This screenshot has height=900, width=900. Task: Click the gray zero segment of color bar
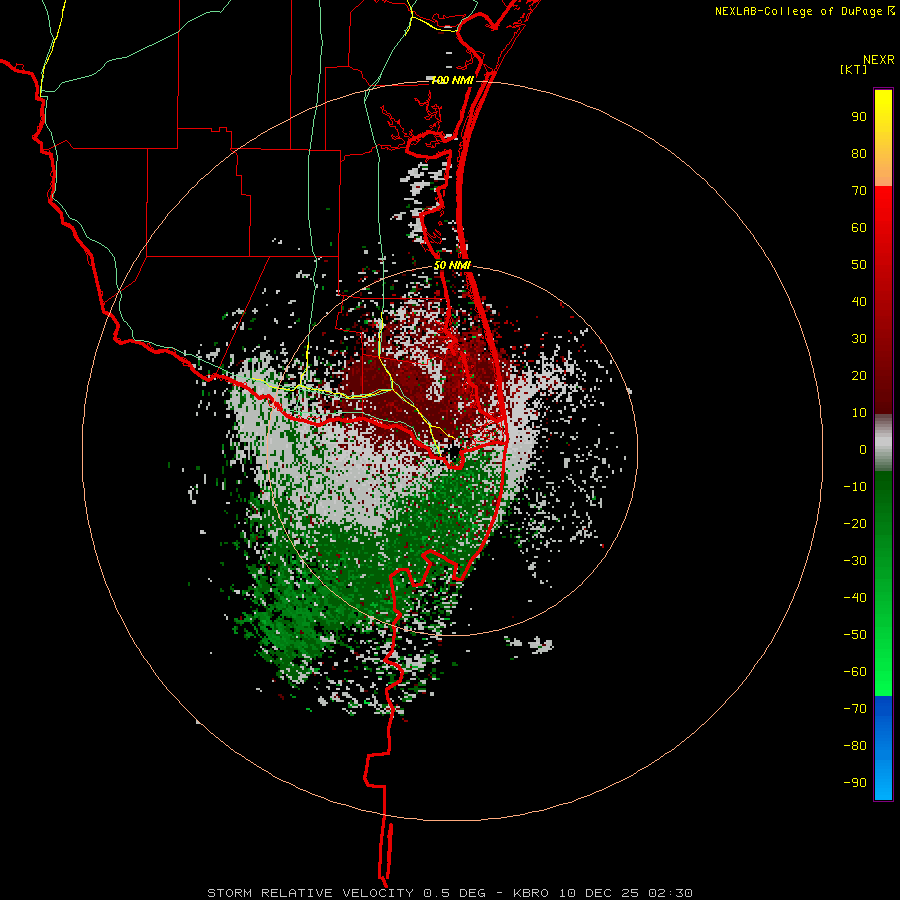point(883,443)
